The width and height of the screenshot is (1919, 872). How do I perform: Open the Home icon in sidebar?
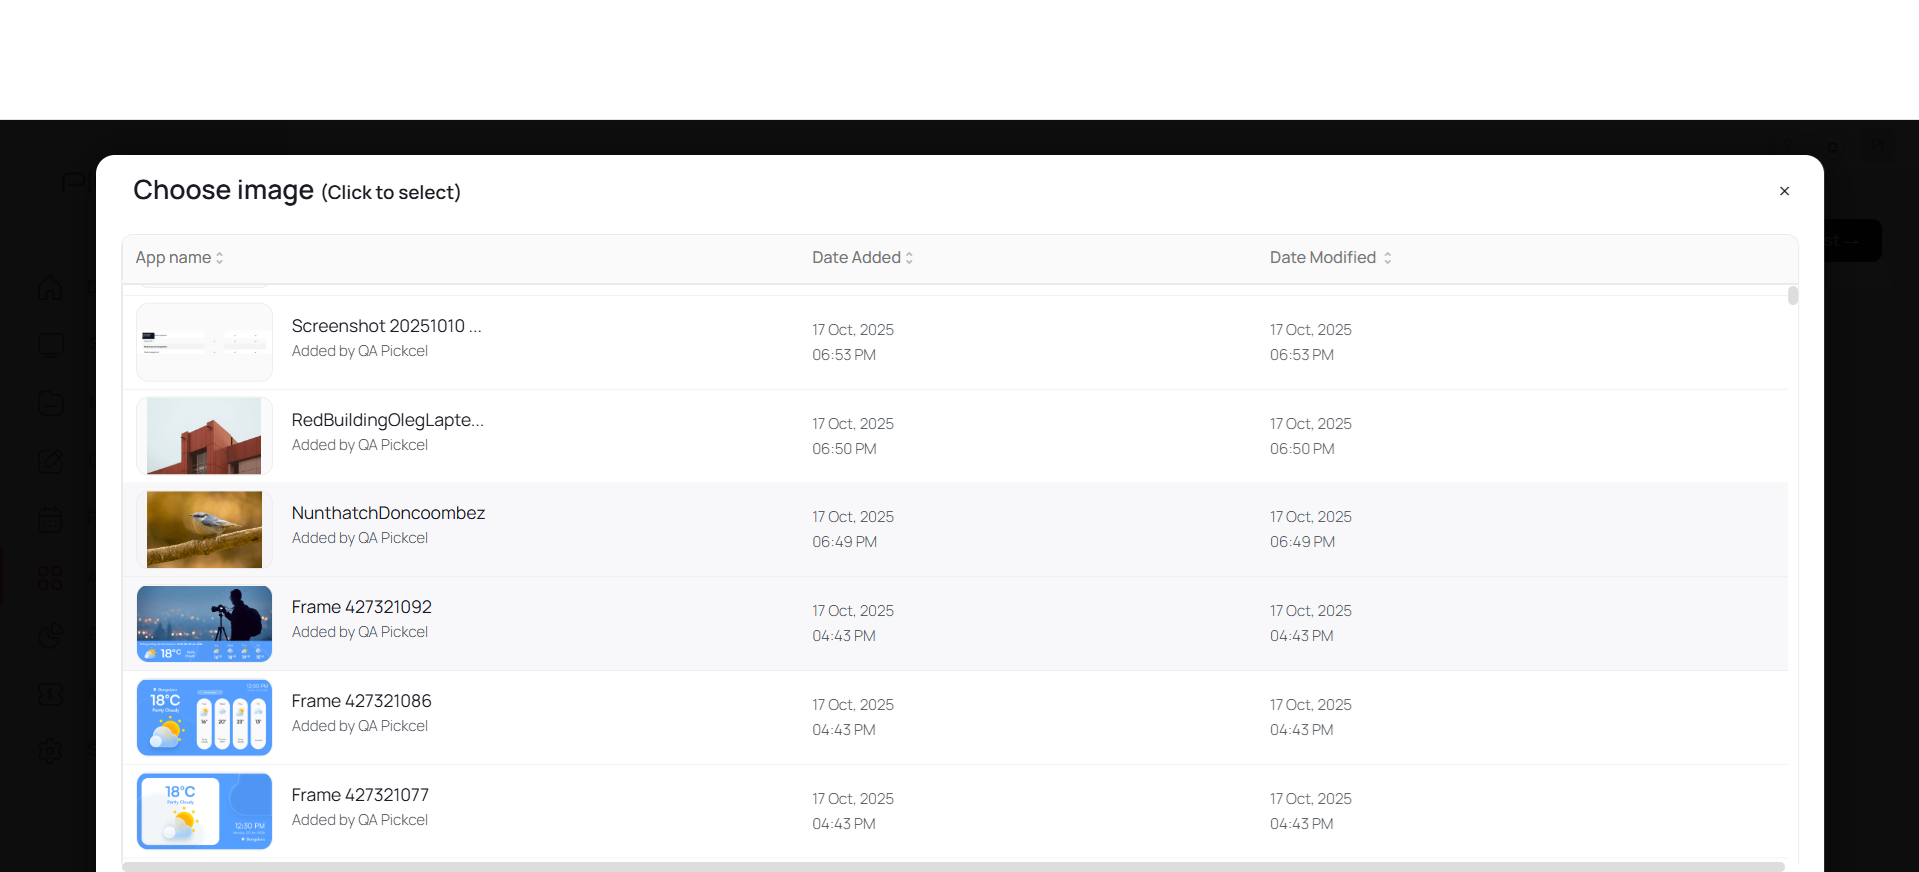[50, 289]
